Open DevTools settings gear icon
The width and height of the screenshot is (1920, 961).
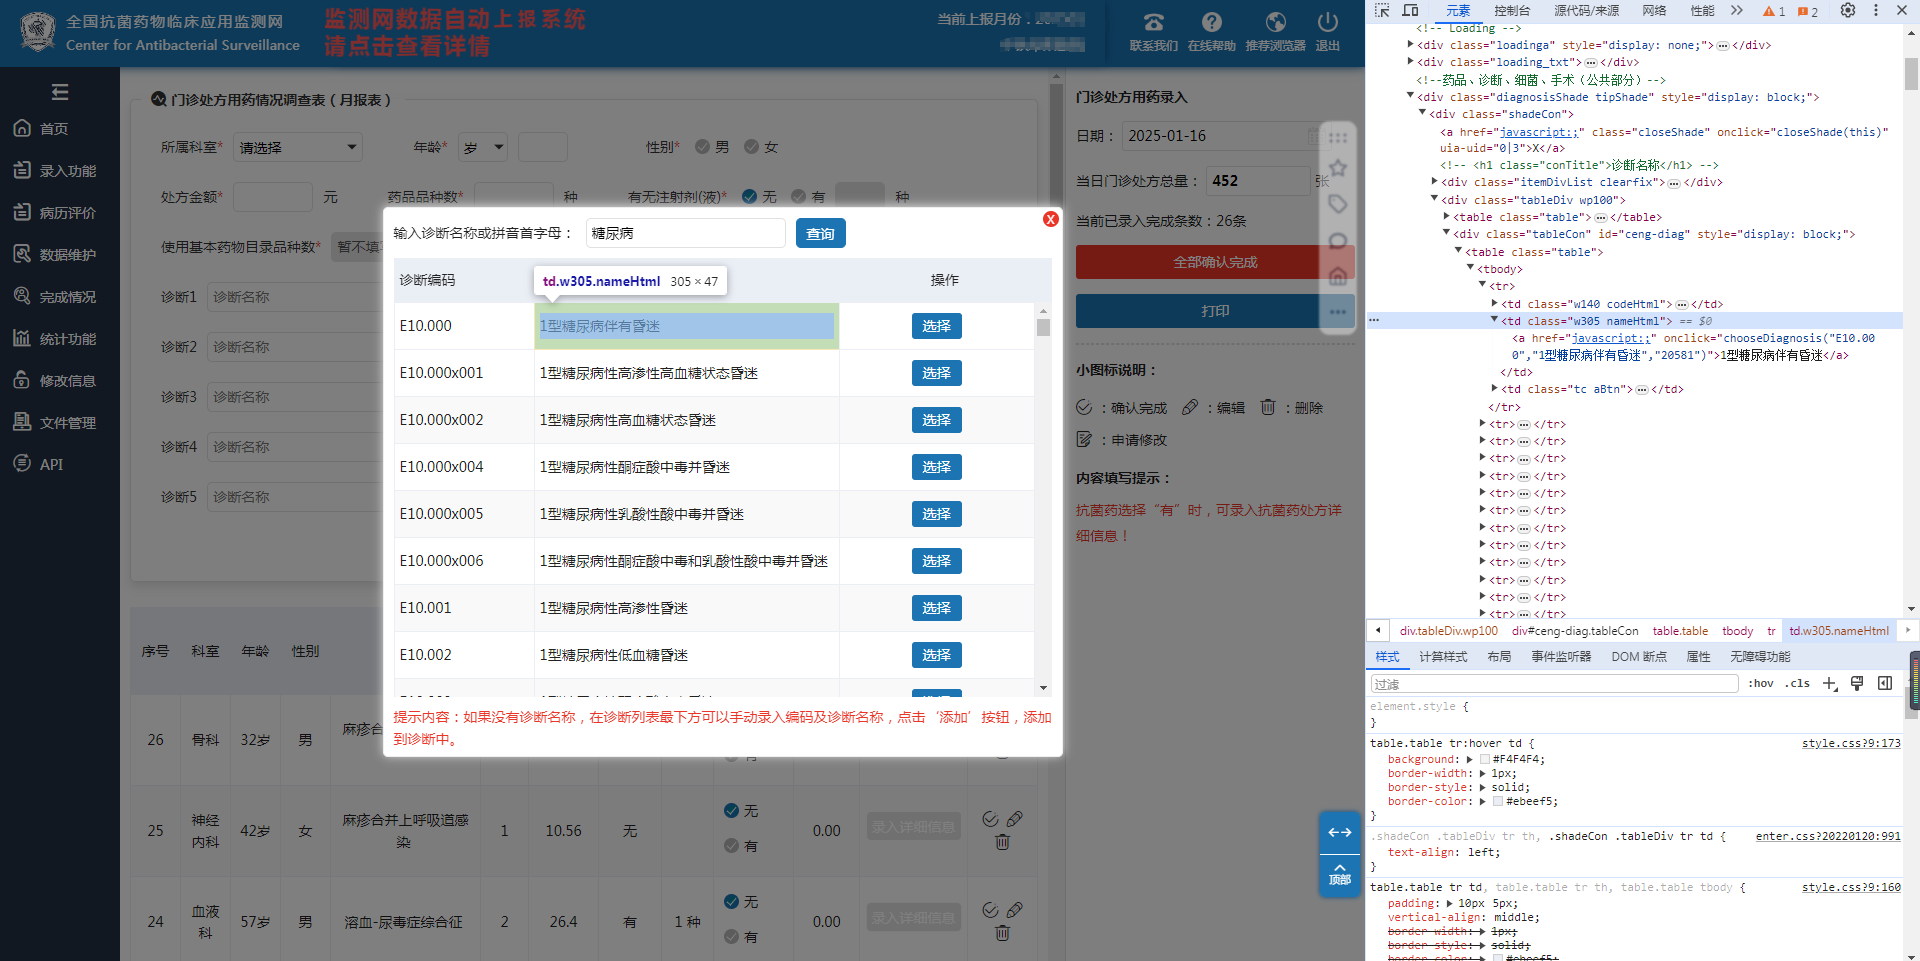pos(1848,10)
